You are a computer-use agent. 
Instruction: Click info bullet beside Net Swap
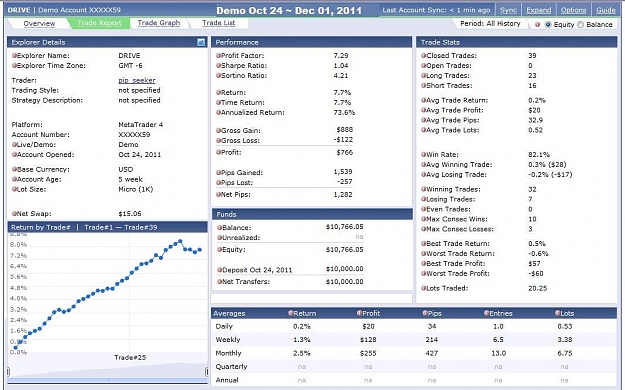pyautogui.click(x=14, y=214)
